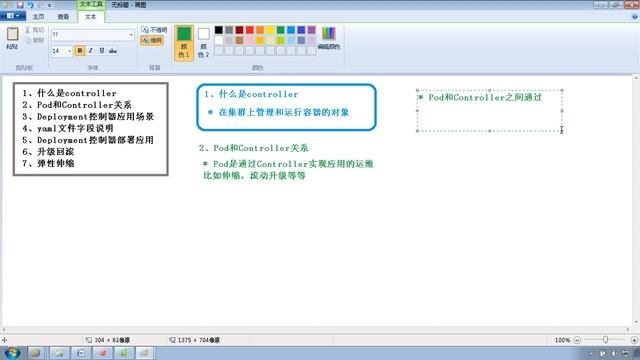Pick the pink color swatch

coord(249,40)
